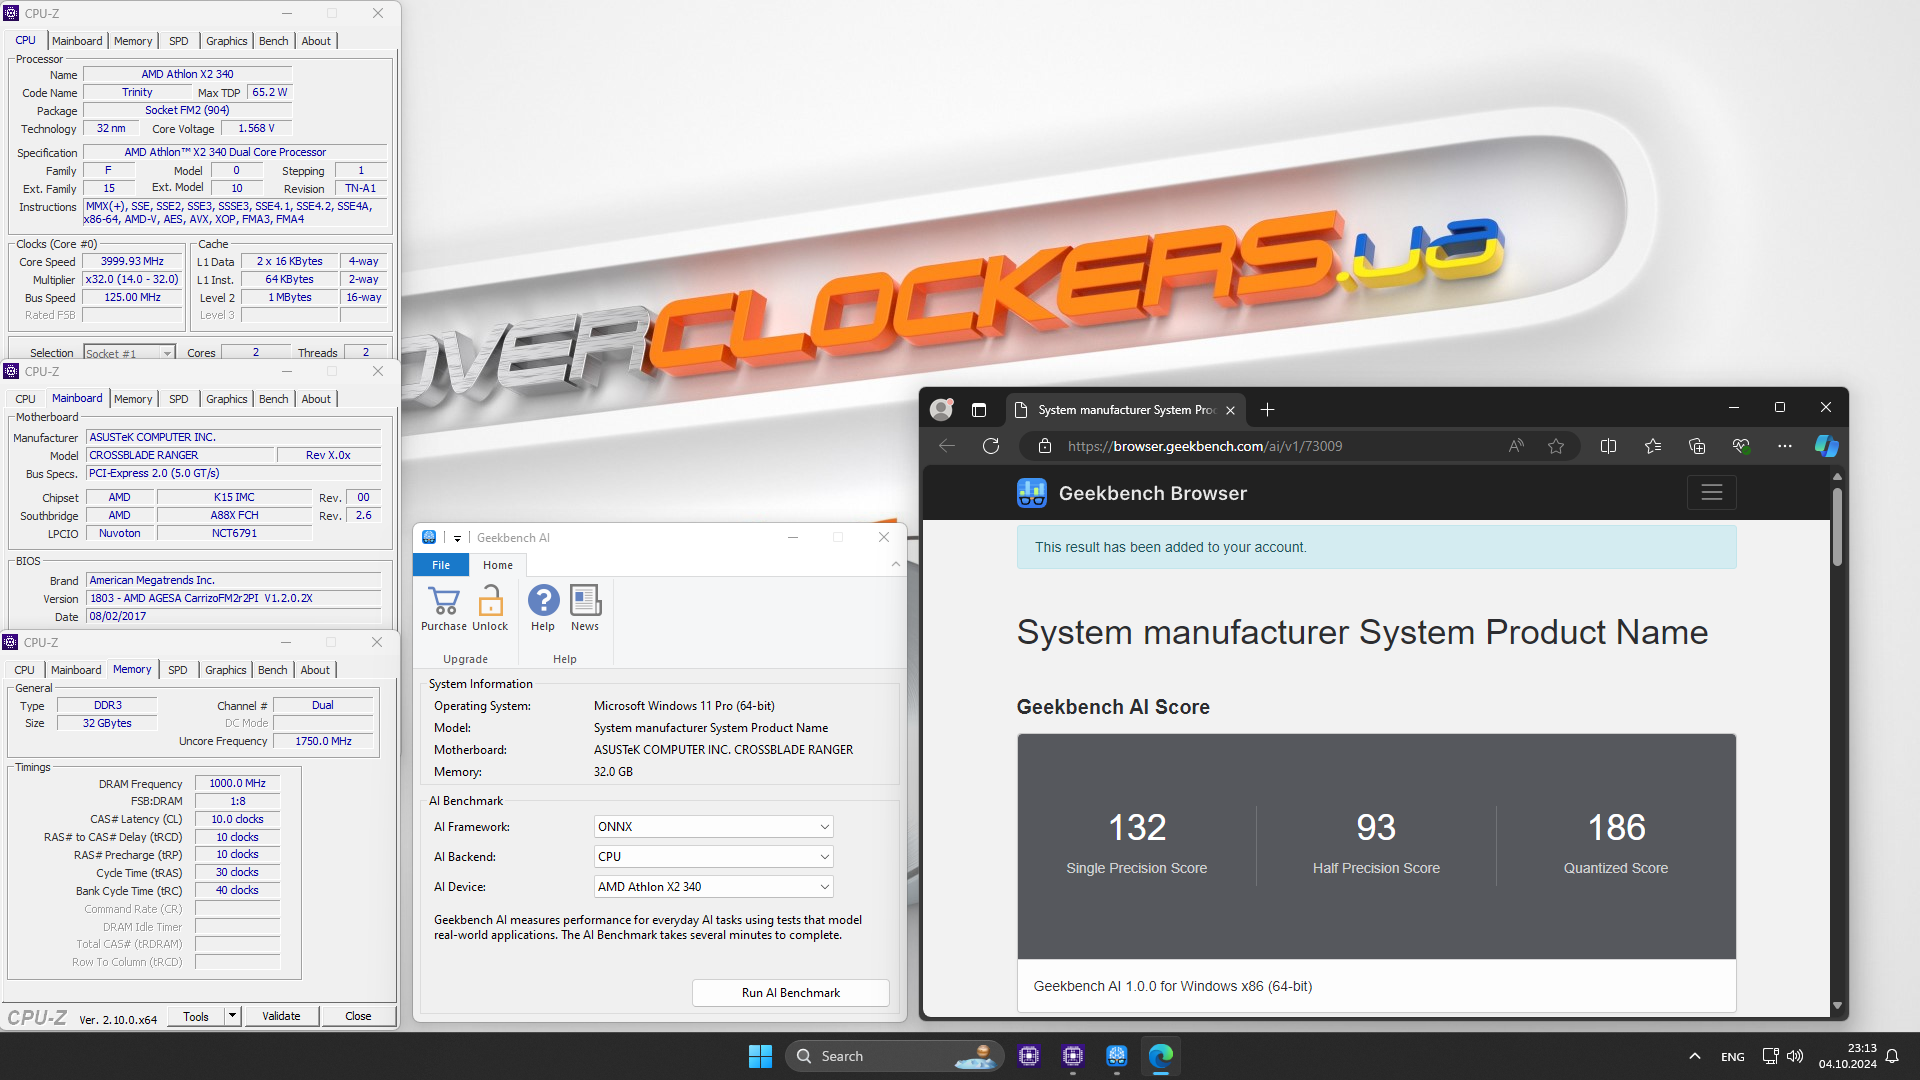The image size is (1920, 1080).
Task: Open the clock showing 23:13
Action: (x=1847, y=1056)
